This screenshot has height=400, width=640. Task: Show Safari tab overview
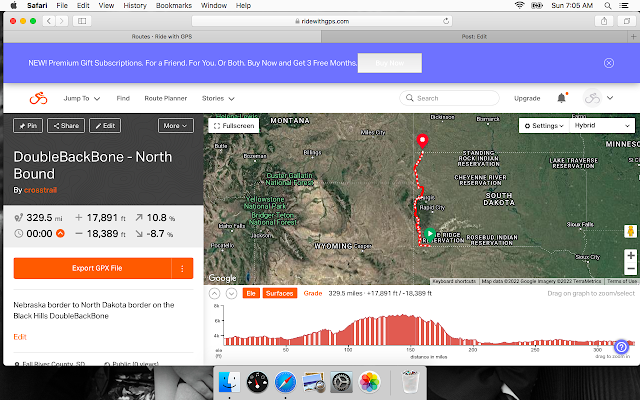[x=627, y=21]
